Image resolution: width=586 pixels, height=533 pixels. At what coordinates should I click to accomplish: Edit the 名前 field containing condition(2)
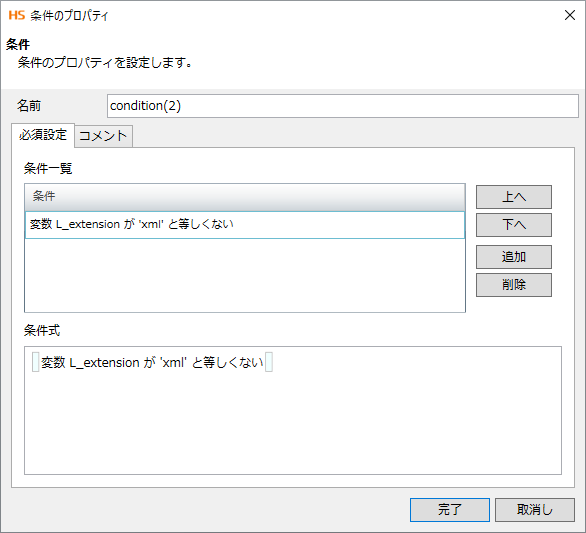343,106
